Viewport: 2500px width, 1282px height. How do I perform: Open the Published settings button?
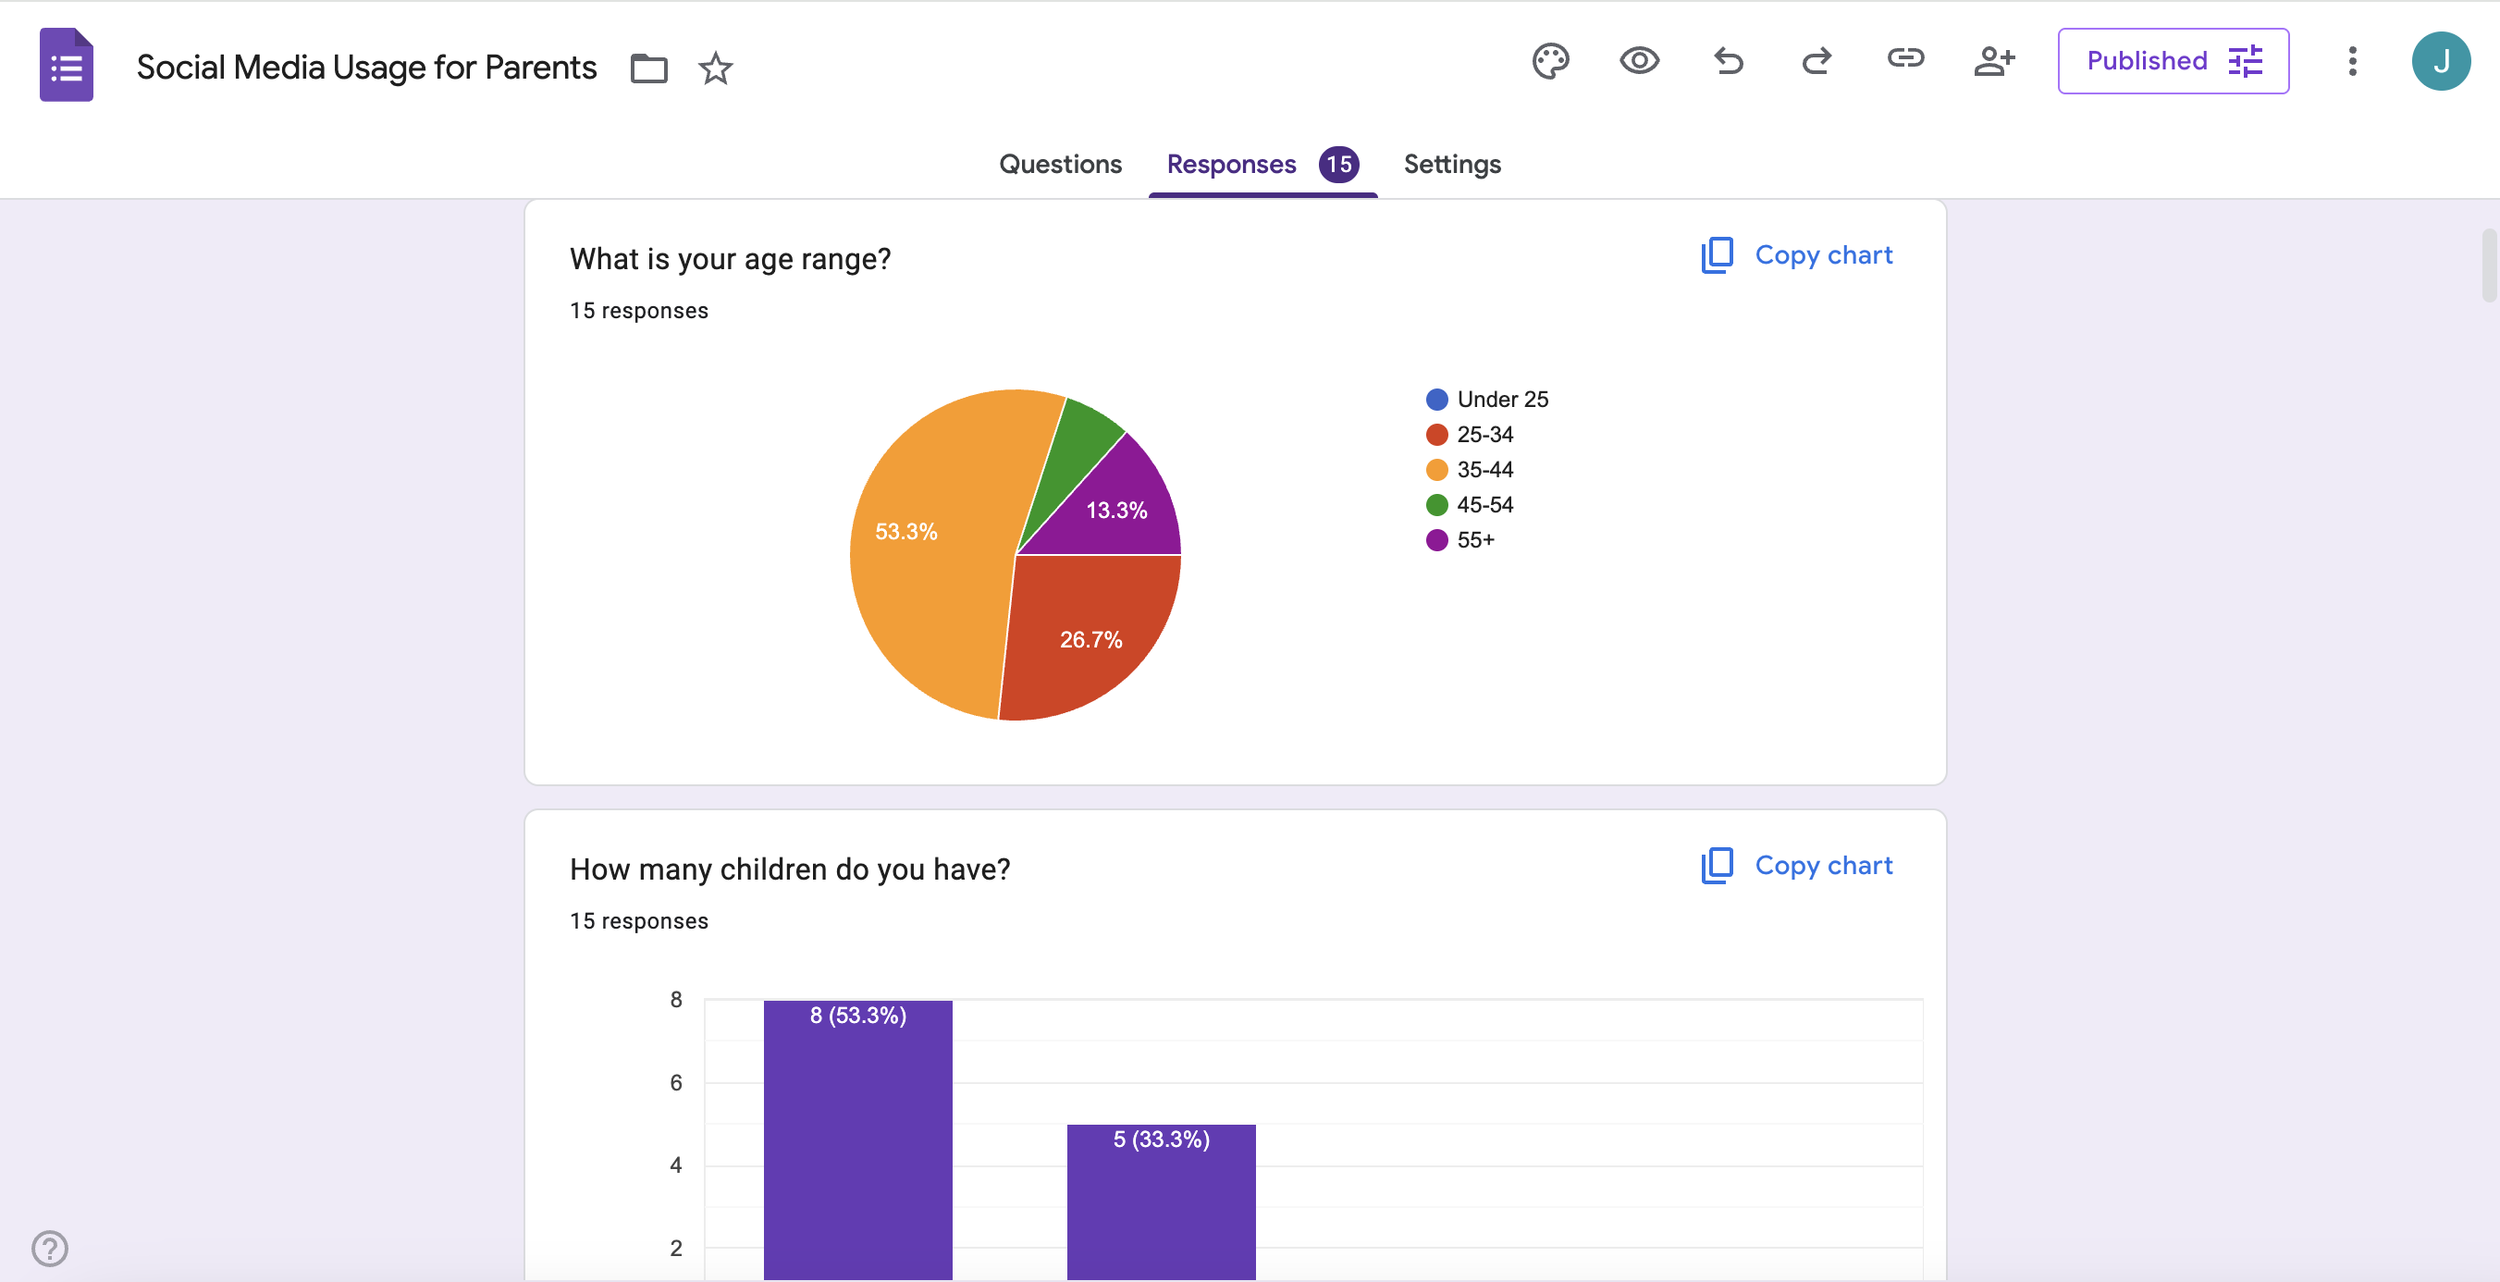click(2173, 61)
